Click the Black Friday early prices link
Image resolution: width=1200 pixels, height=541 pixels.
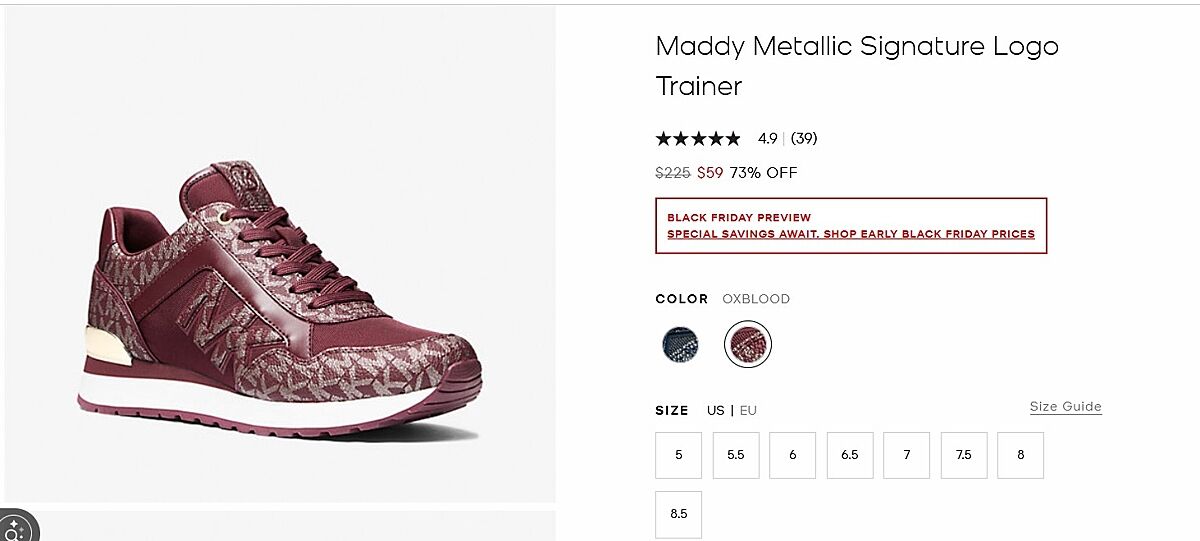pyautogui.click(x=850, y=234)
